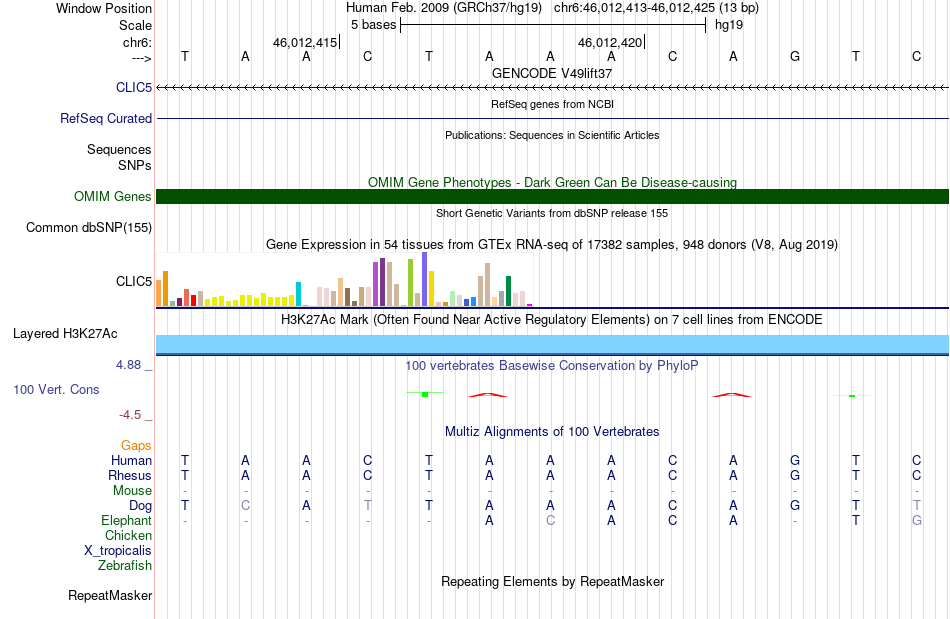The width and height of the screenshot is (950, 619).
Task: Click the Gaps label in Multiz alignment
Action: pyautogui.click(x=136, y=446)
